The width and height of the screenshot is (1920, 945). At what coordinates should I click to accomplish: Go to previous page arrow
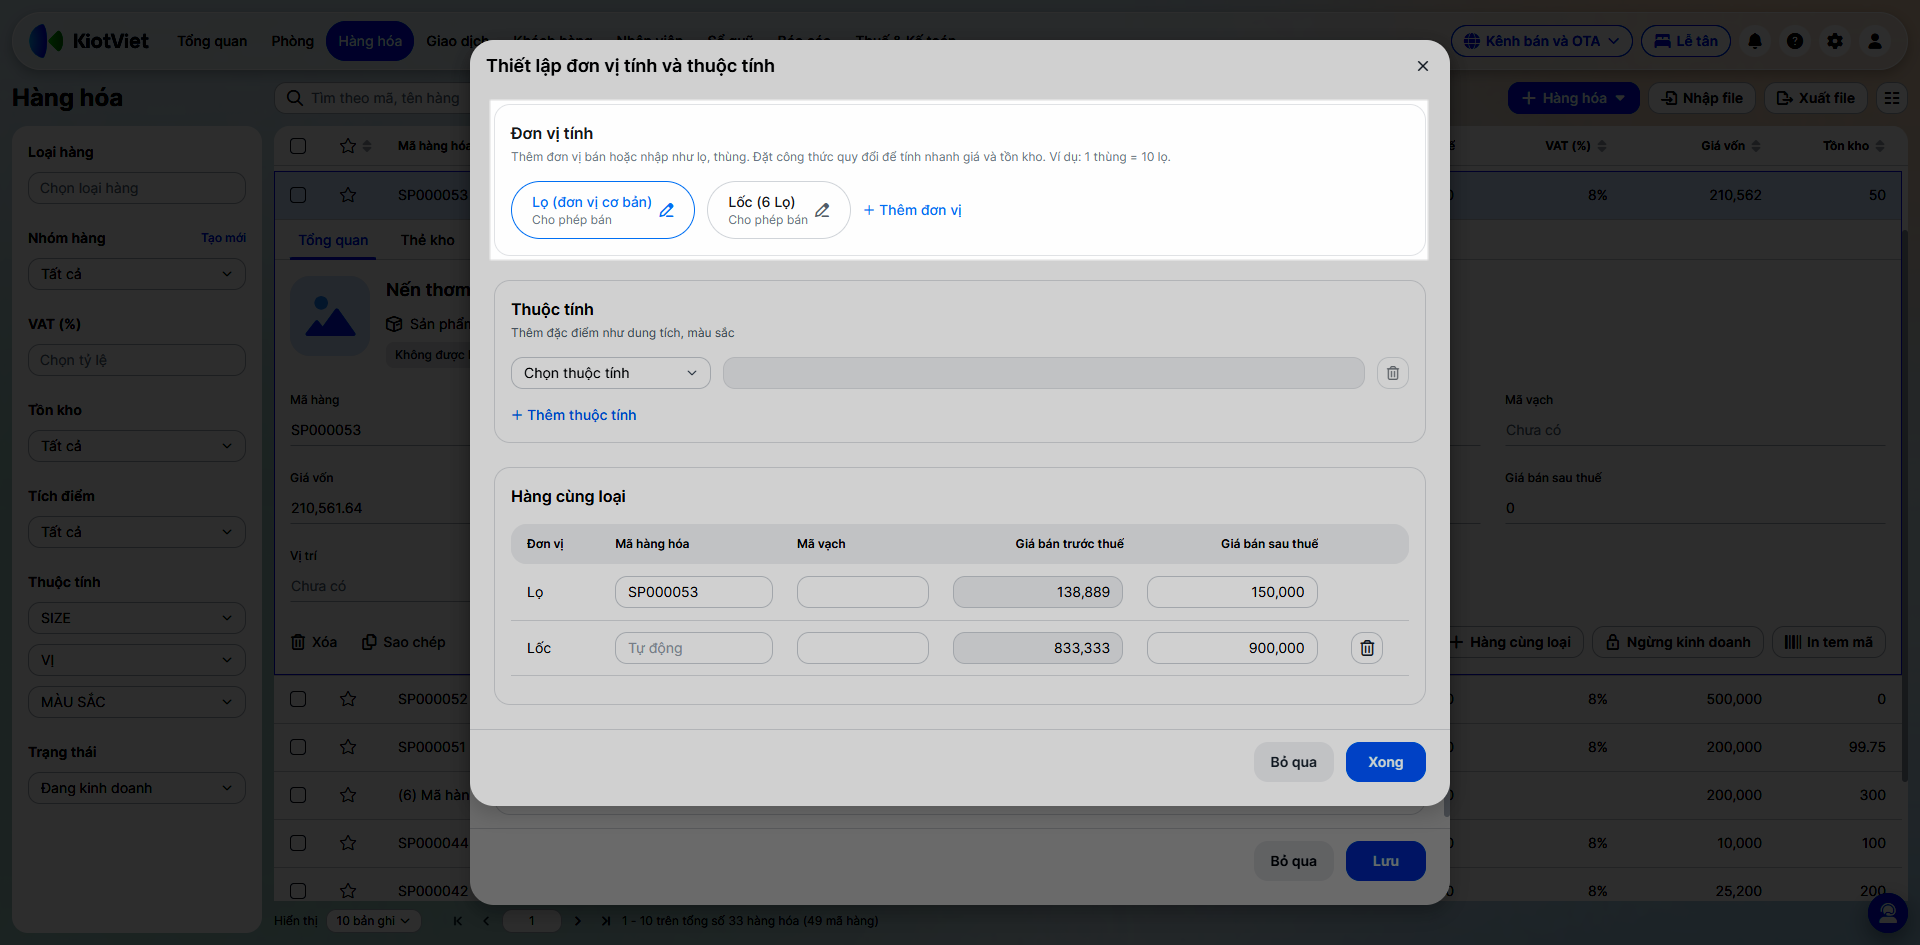pyautogui.click(x=486, y=921)
